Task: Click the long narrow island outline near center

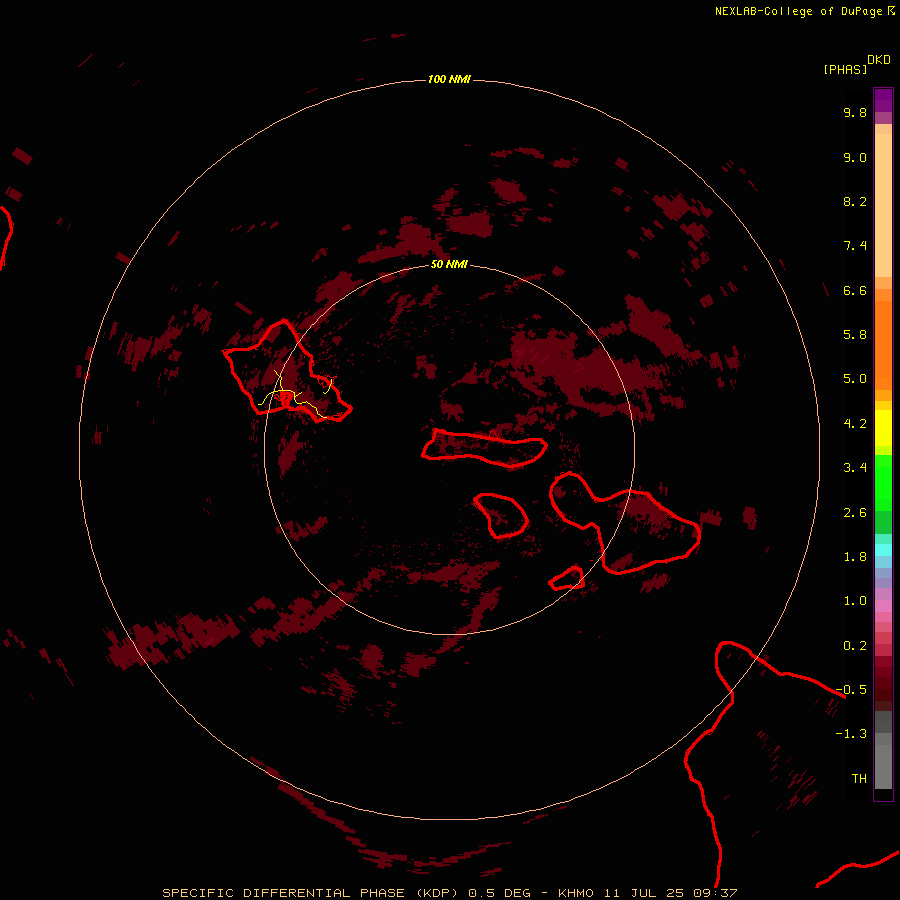Action: [x=484, y=448]
